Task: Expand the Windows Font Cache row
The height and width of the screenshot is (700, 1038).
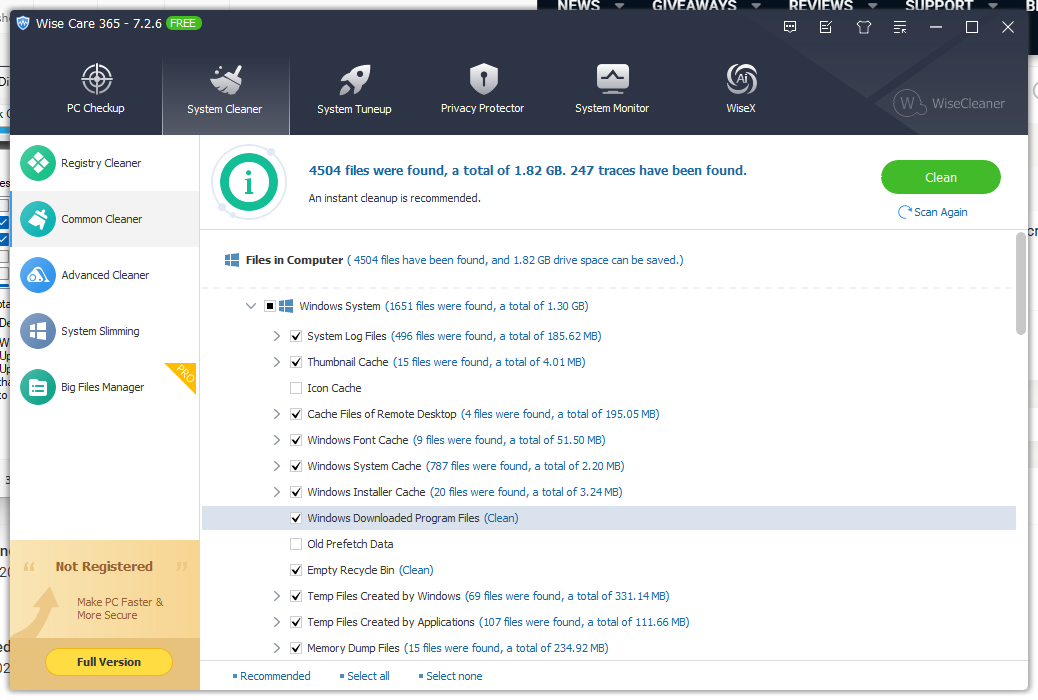Action: pyautogui.click(x=277, y=440)
